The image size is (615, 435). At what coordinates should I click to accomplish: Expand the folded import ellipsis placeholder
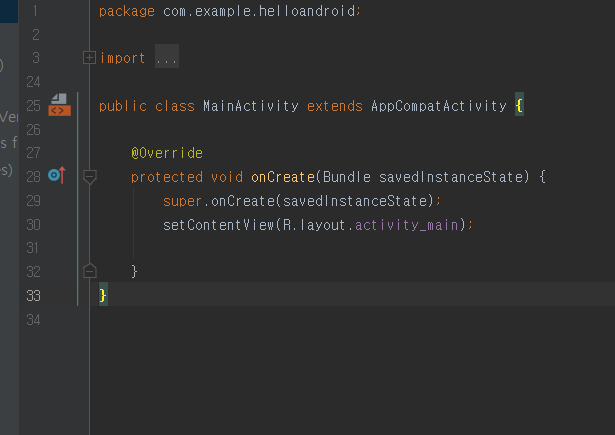167,56
